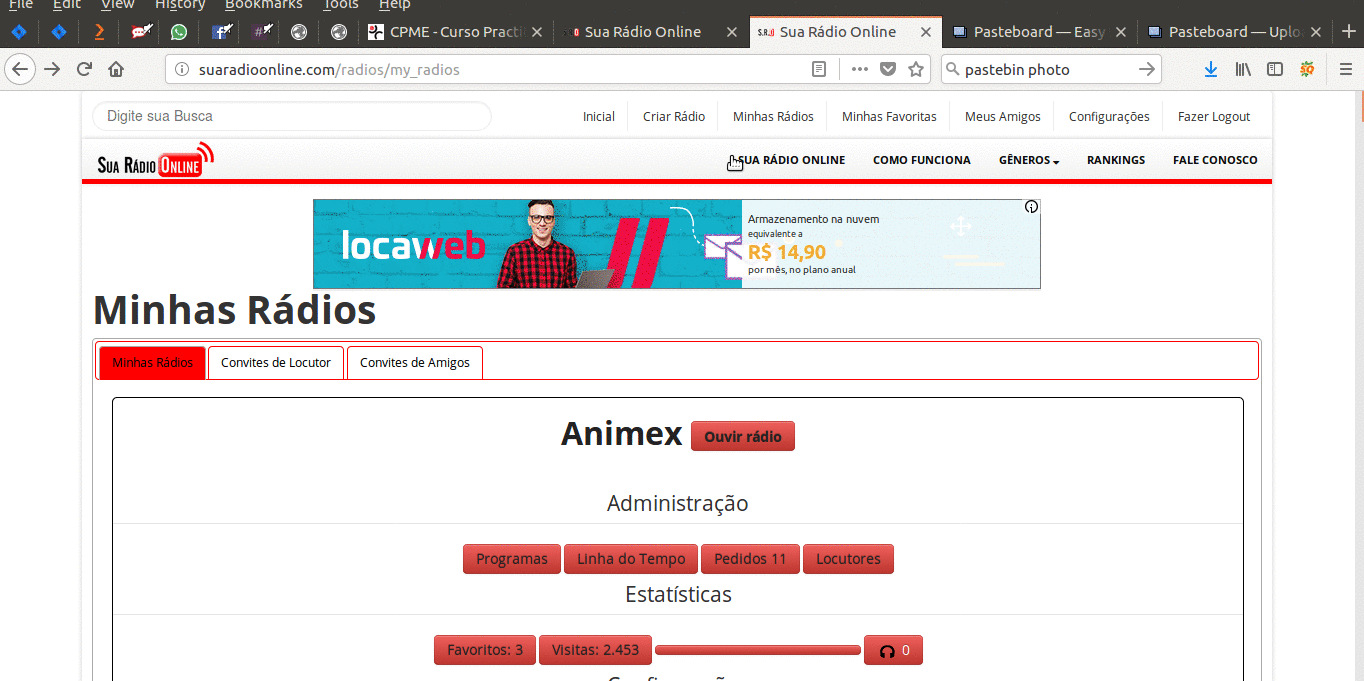Open the History menu

179,5
